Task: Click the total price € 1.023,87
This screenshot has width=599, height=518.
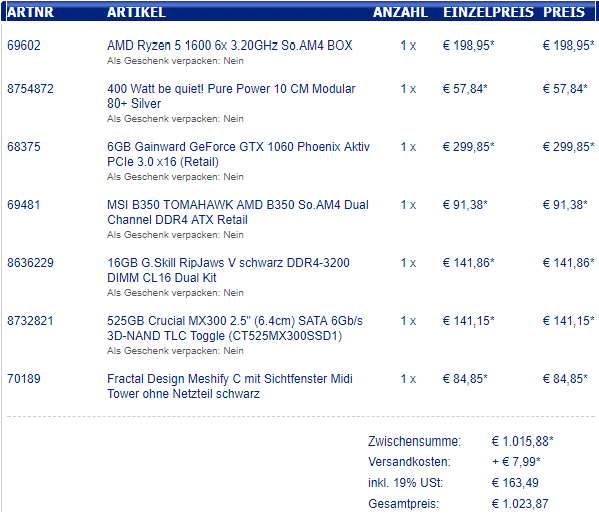Action: point(520,504)
